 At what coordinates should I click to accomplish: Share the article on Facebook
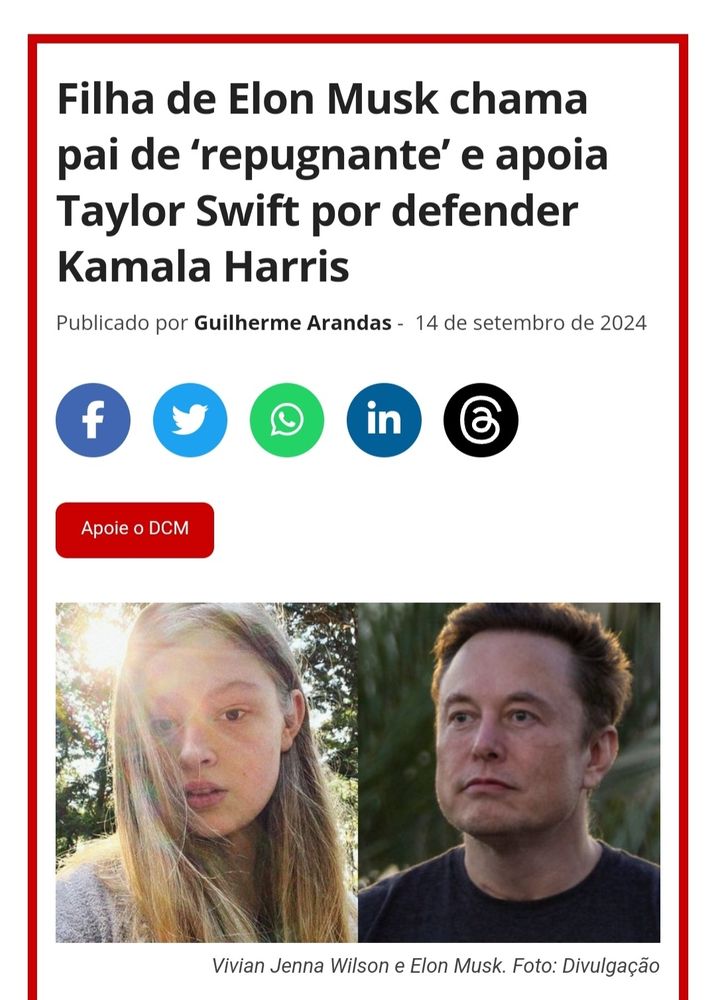[93, 420]
